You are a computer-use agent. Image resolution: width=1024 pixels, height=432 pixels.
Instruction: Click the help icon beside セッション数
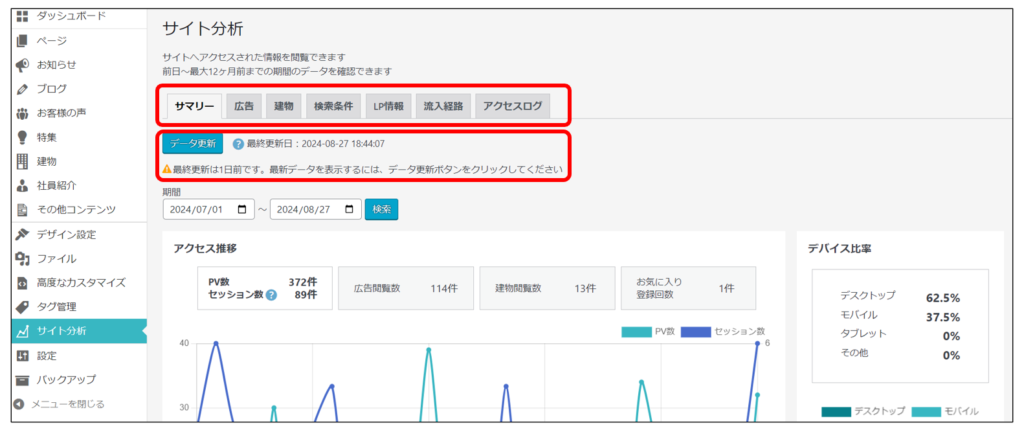pyautogui.click(x=271, y=295)
